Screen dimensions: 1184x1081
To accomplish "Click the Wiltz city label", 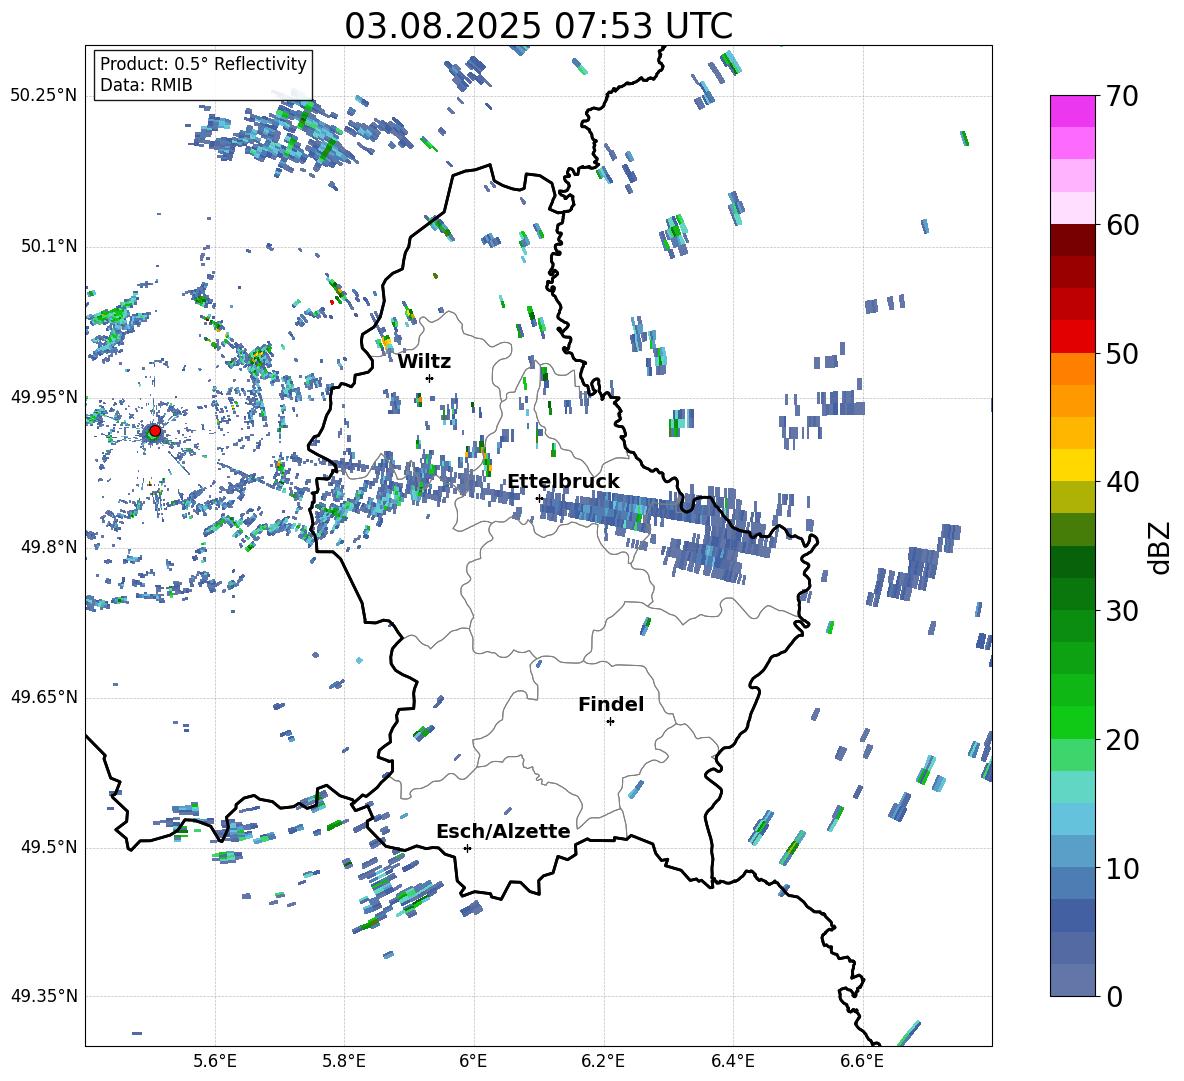I will coord(424,362).
